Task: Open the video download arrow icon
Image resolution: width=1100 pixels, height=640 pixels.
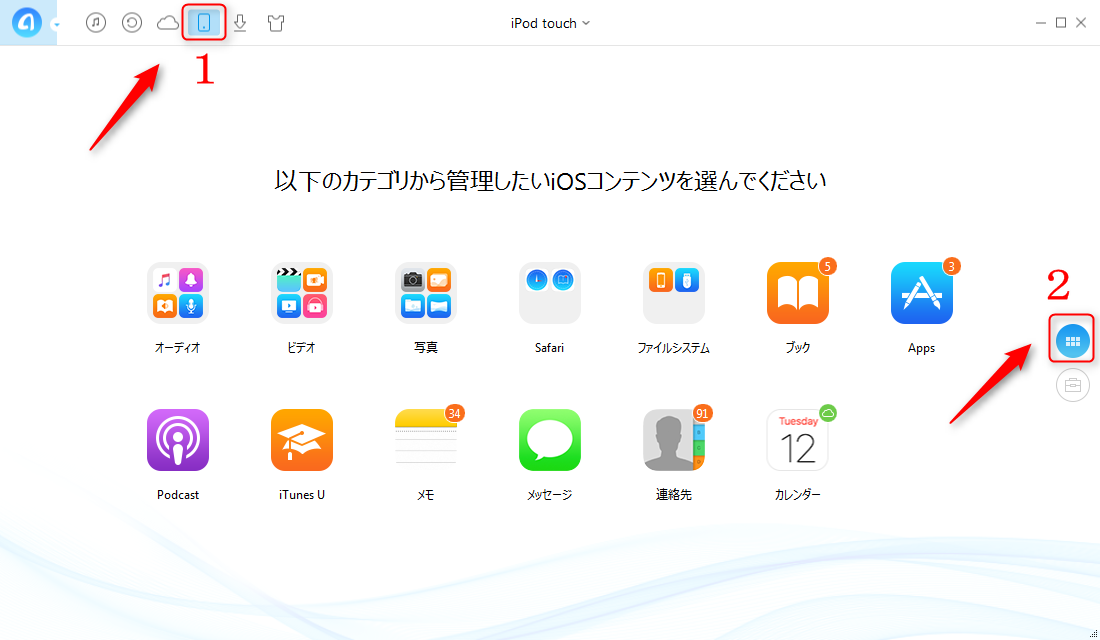Action: pyautogui.click(x=240, y=23)
